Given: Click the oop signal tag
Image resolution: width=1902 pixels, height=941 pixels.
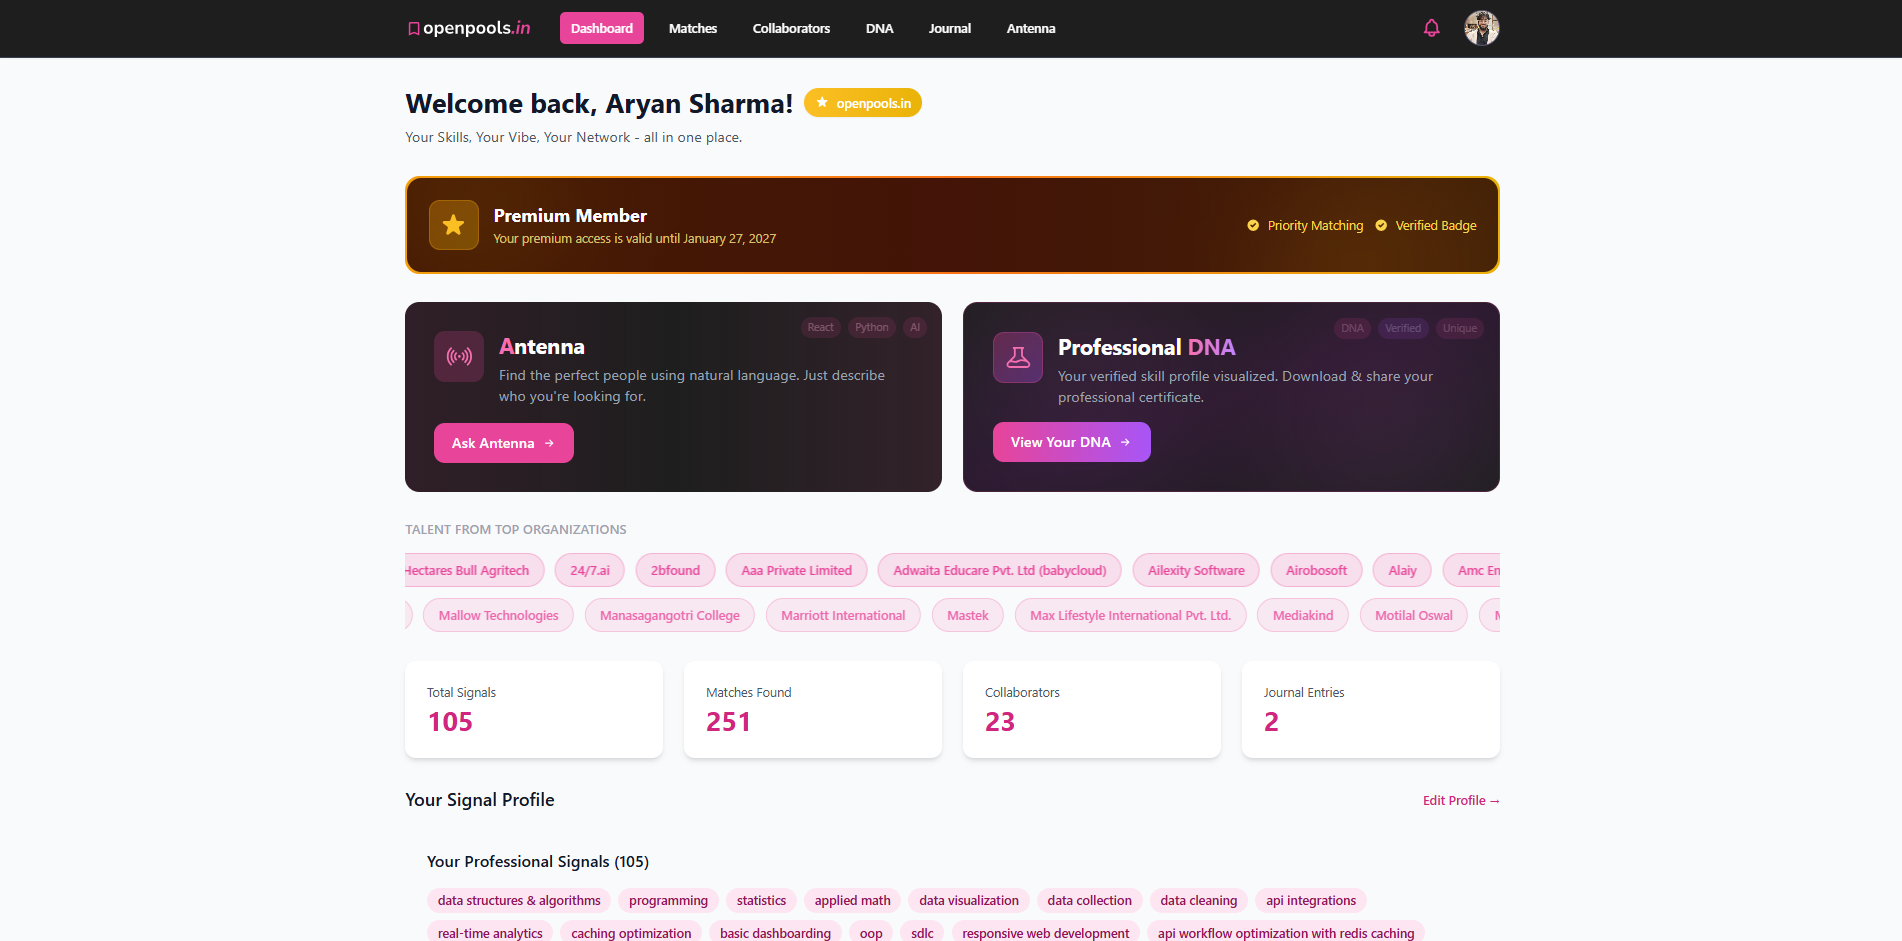Looking at the screenshot, I should pos(871,932).
